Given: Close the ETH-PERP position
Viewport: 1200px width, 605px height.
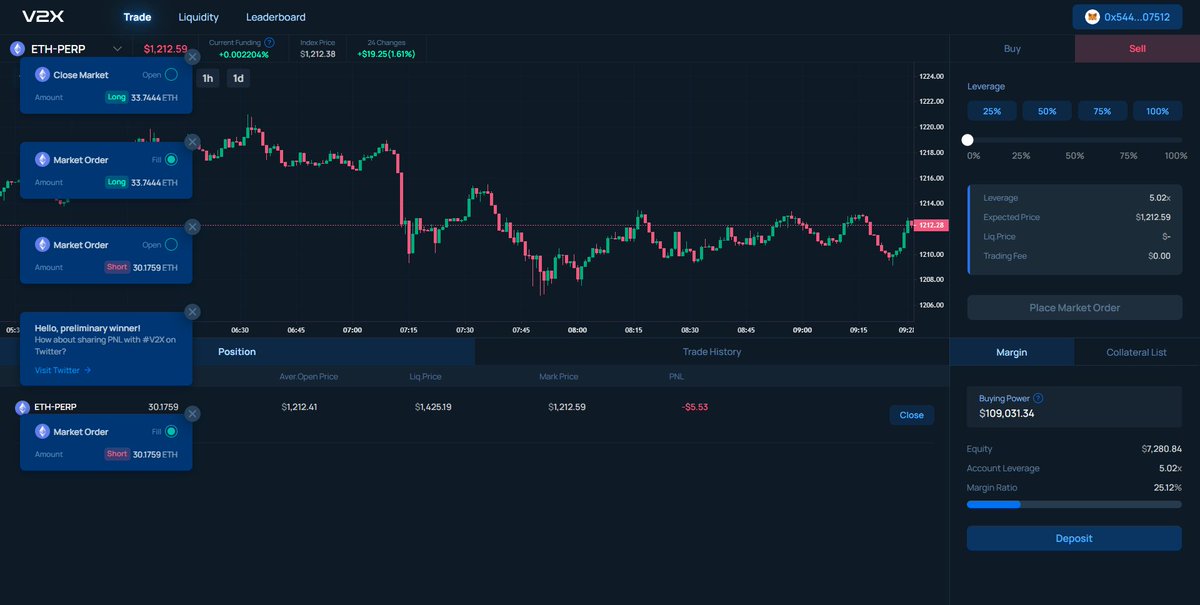Looking at the screenshot, I should 911,415.
